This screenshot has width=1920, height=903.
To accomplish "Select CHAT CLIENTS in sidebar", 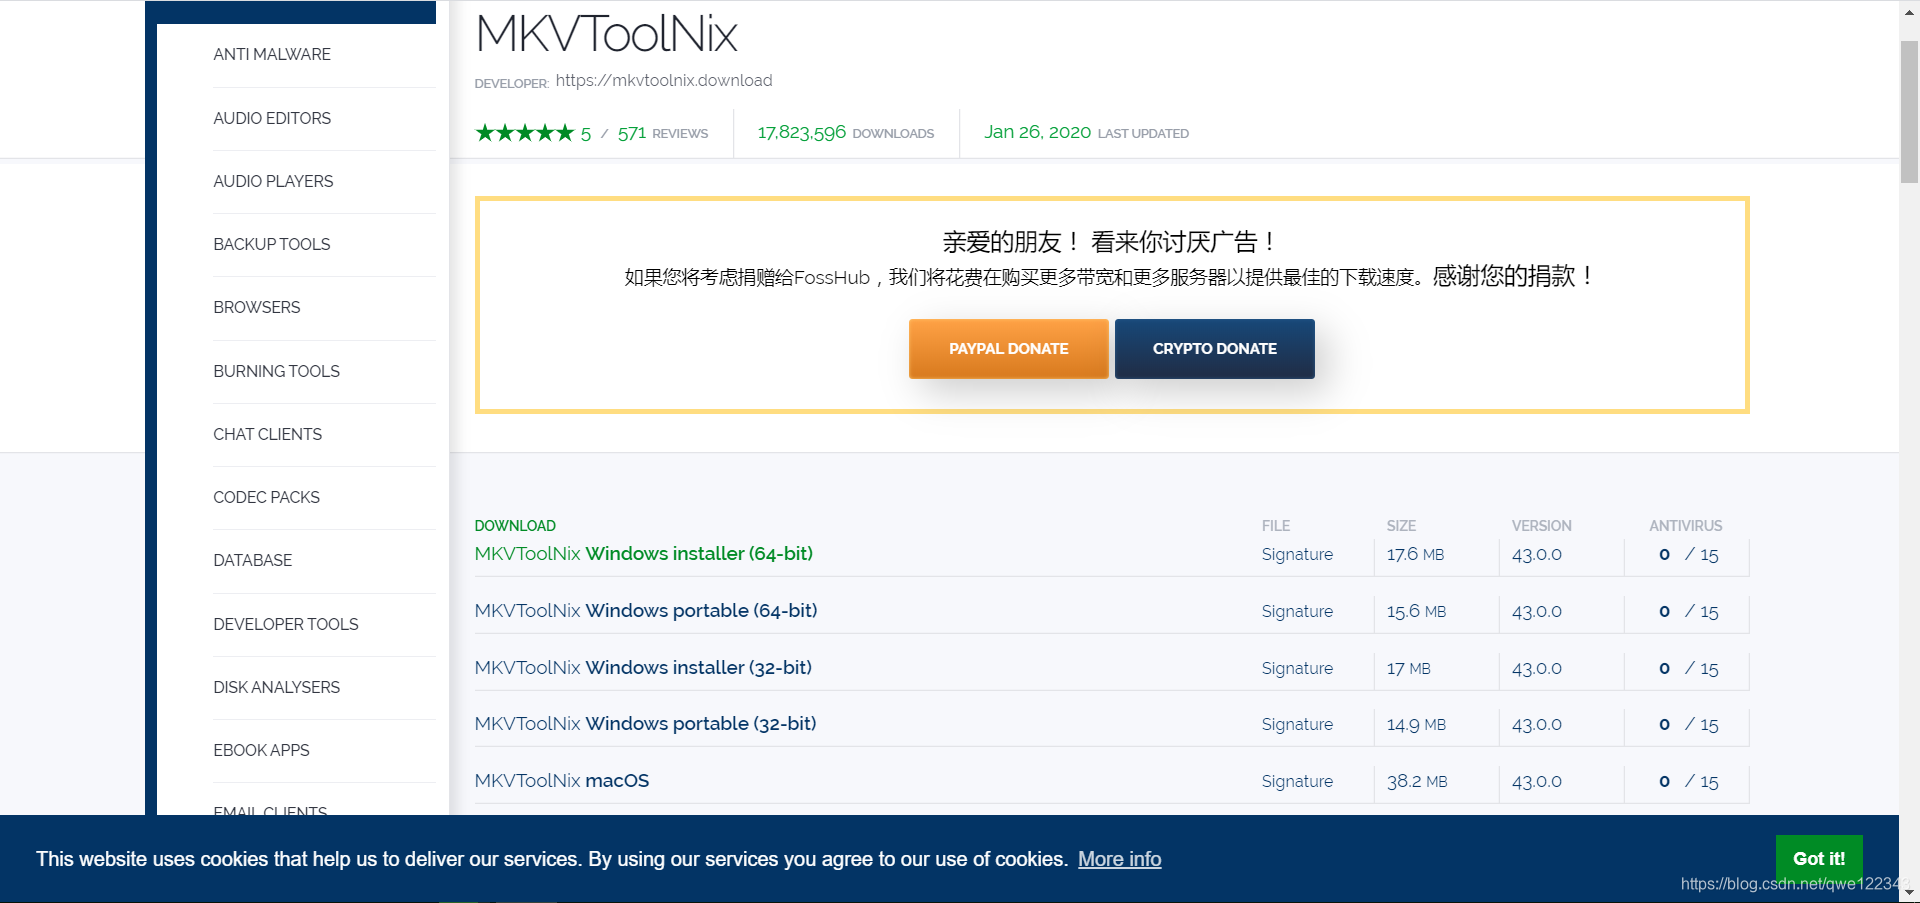I will pos(267,434).
